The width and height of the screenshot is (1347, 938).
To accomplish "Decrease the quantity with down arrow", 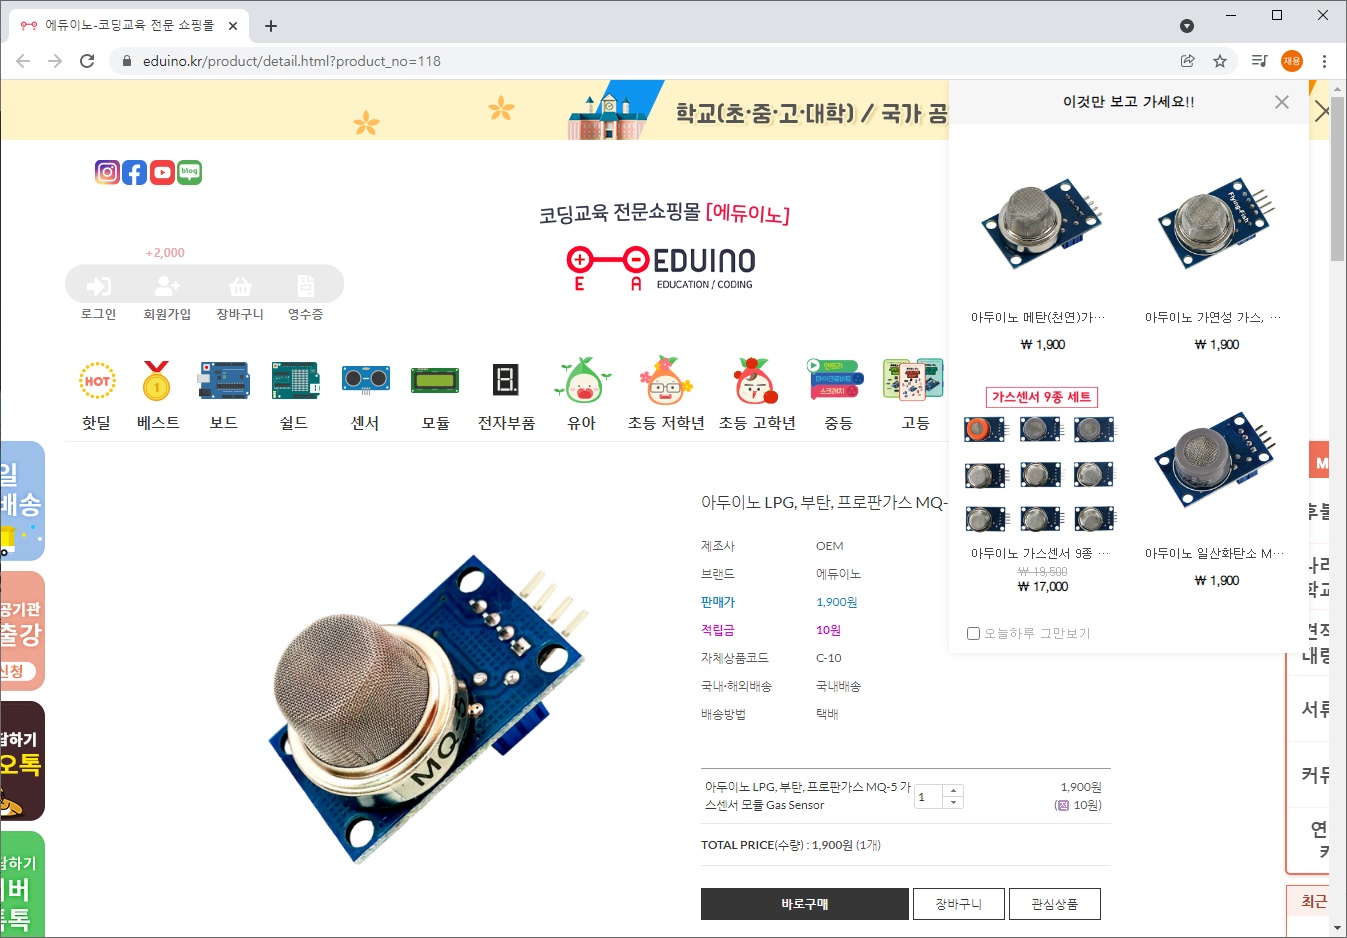I will (953, 802).
